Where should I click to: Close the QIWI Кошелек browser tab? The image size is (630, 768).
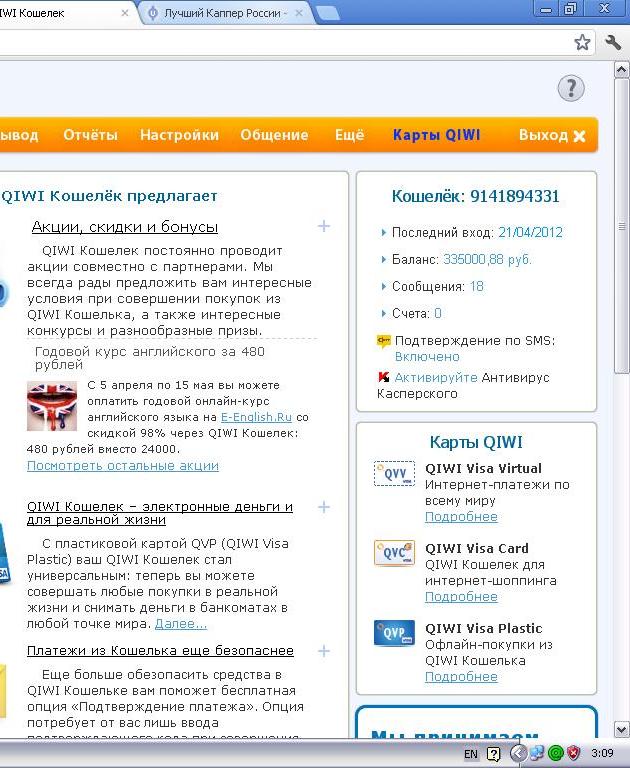(x=125, y=13)
